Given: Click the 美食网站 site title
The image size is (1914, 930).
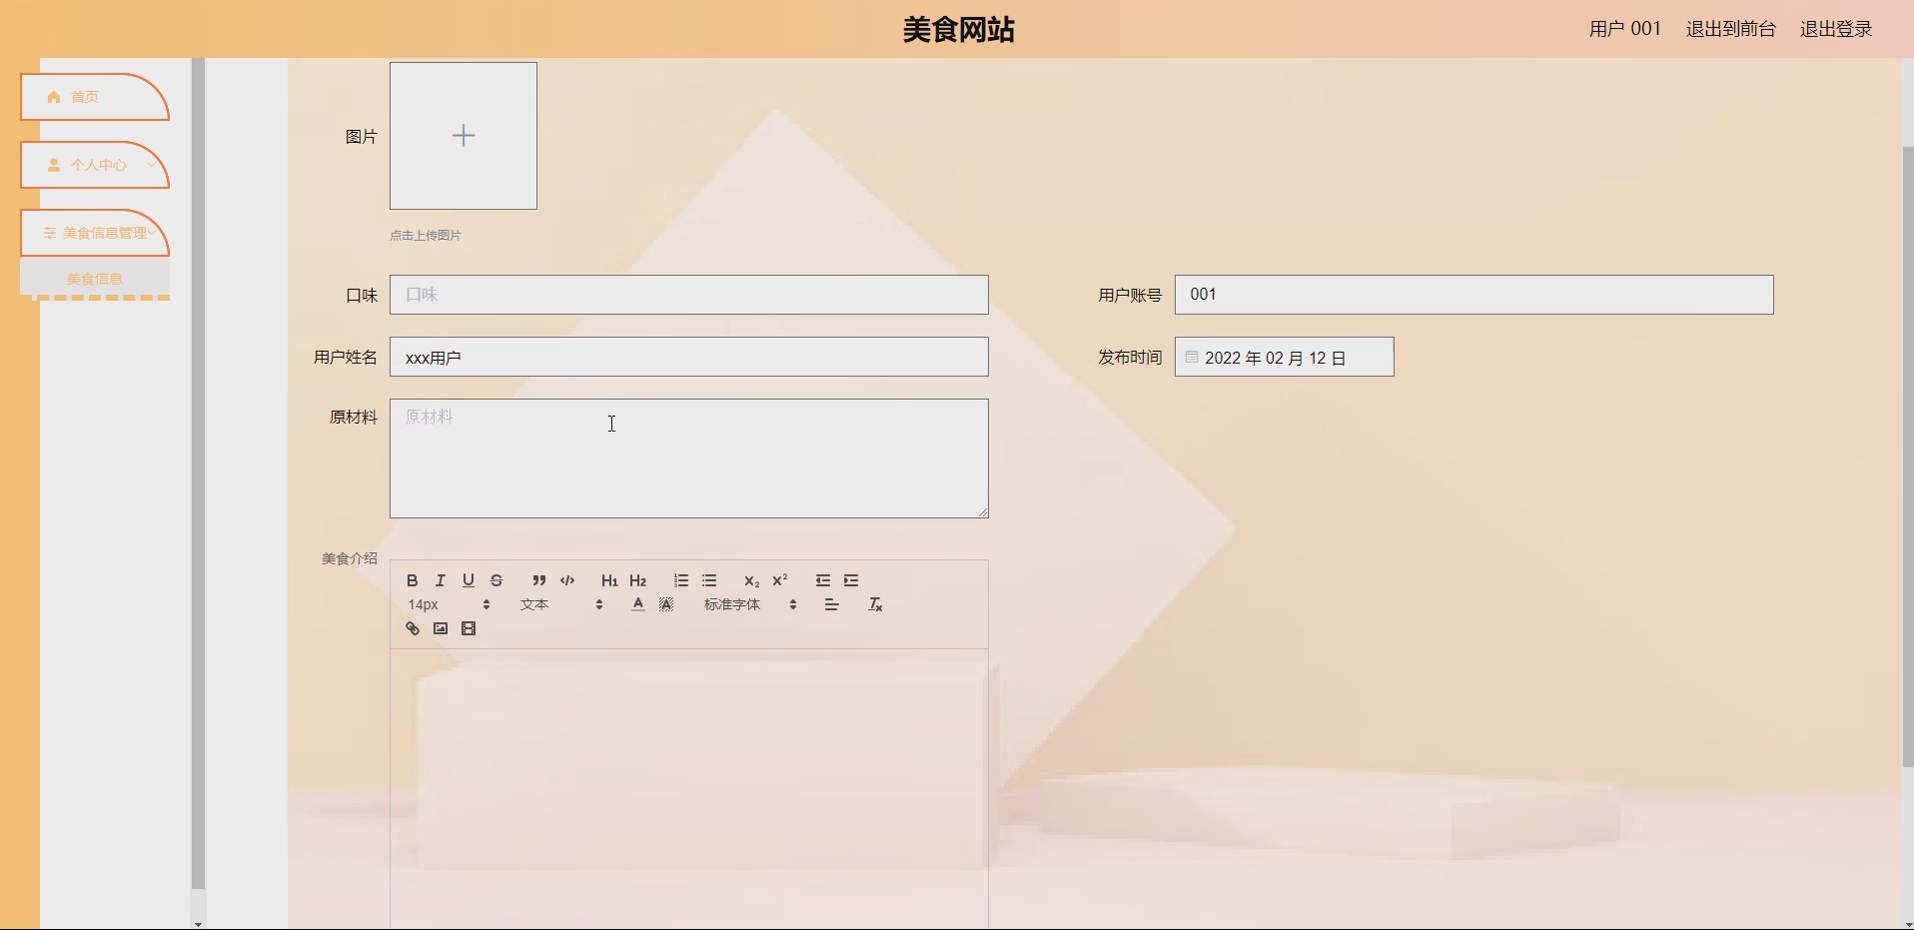Looking at the screenshot, I should click(x=958, y=29).
